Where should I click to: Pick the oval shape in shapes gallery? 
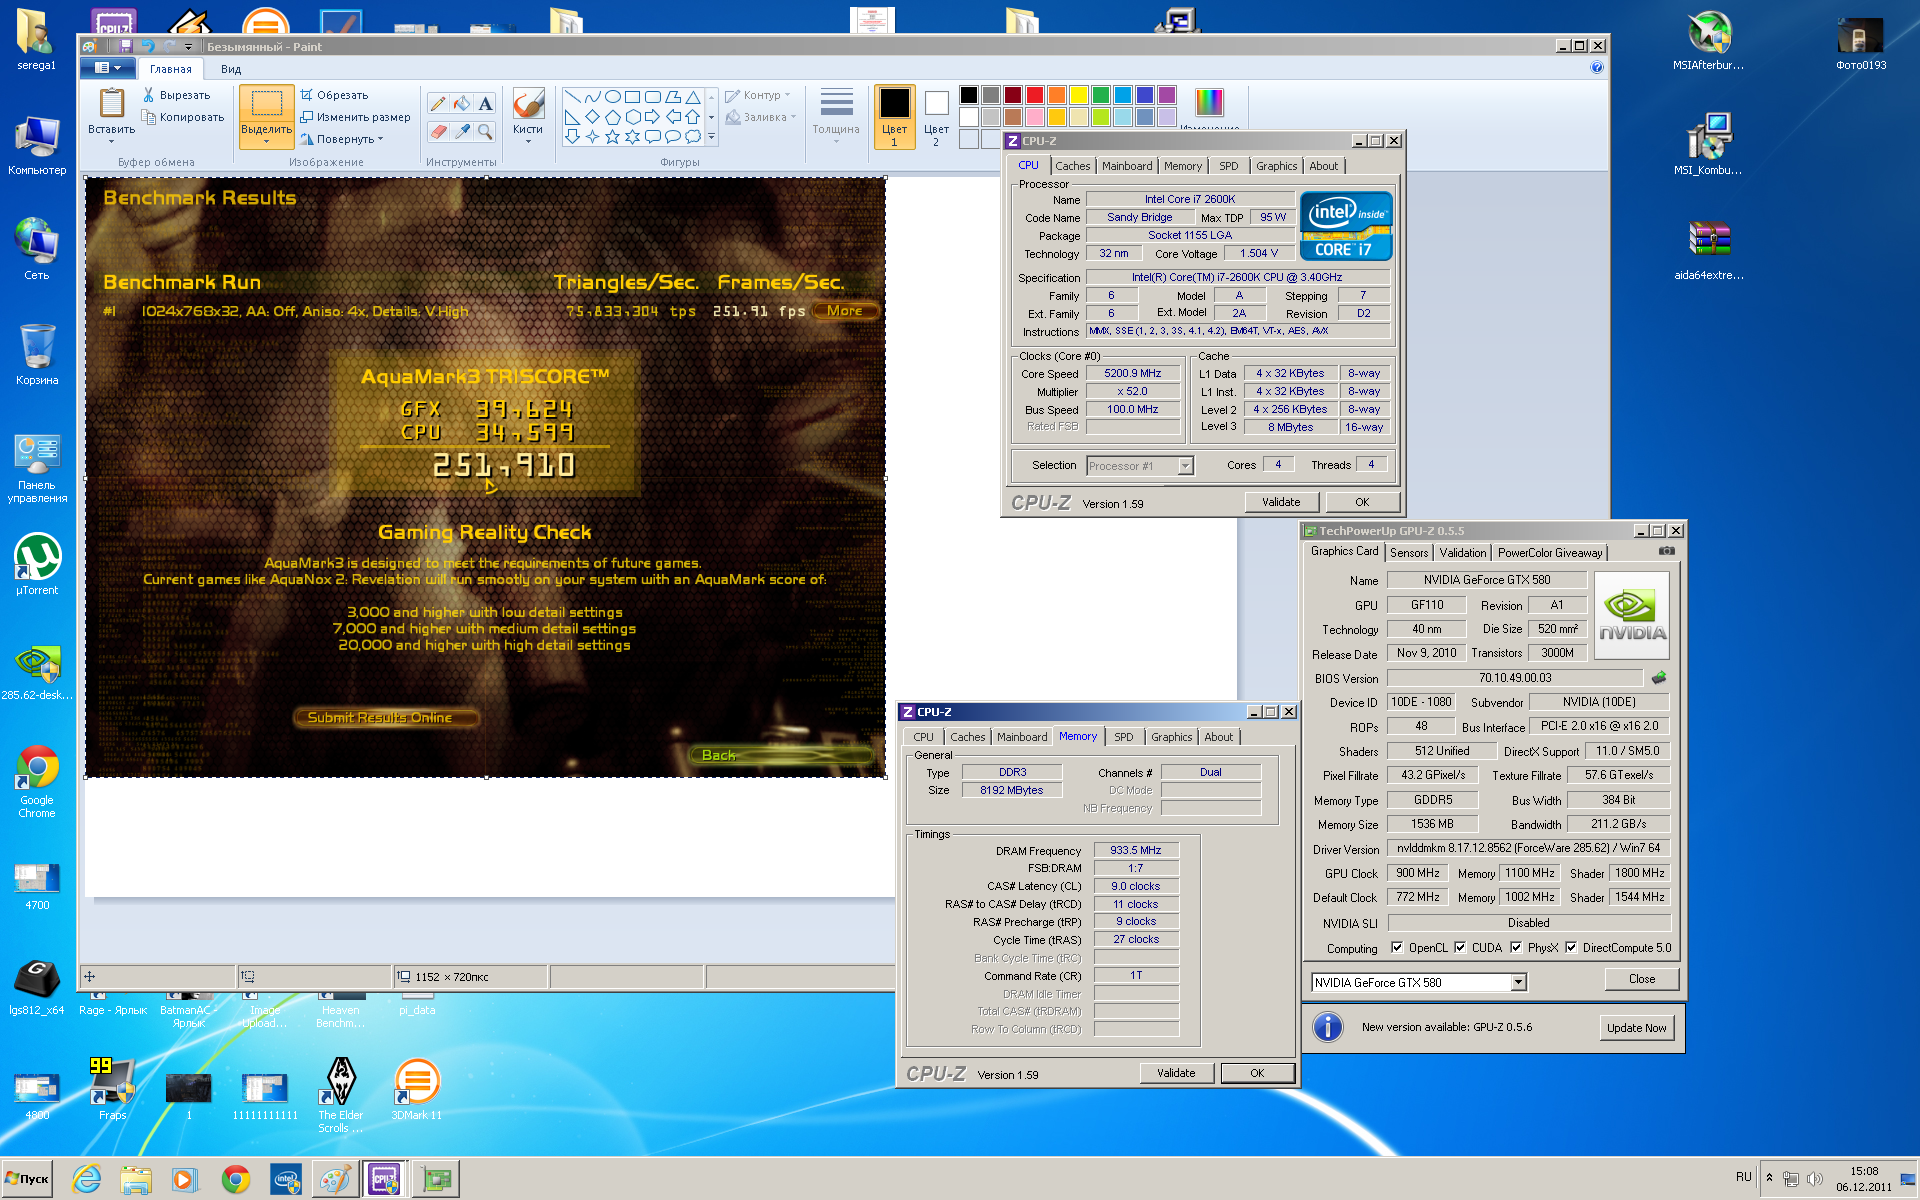(x=612, y=97)
